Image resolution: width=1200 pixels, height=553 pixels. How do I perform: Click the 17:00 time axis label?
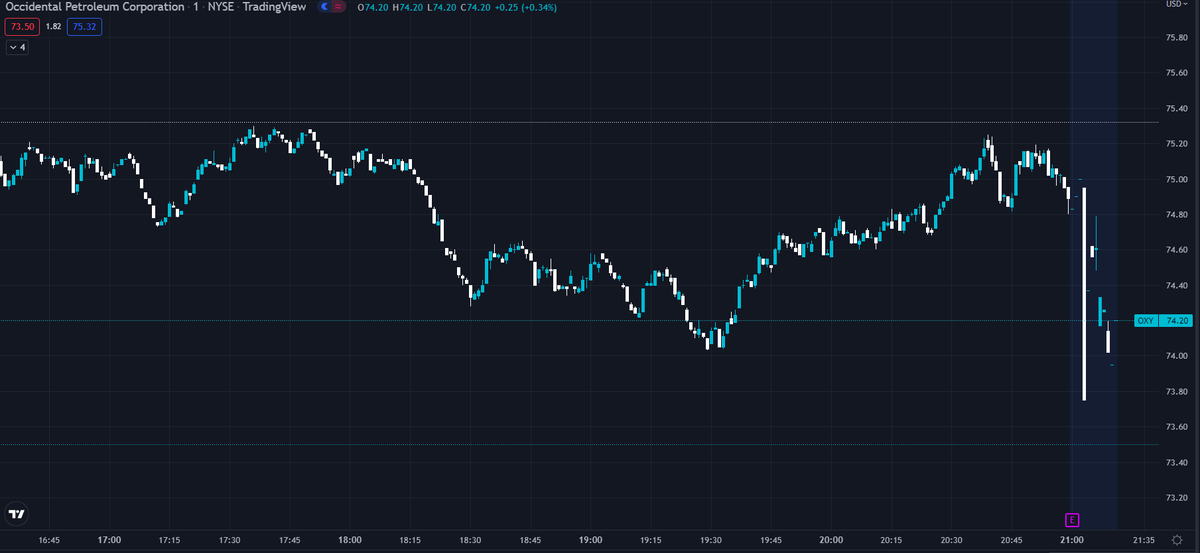click(x=109, y=540)
